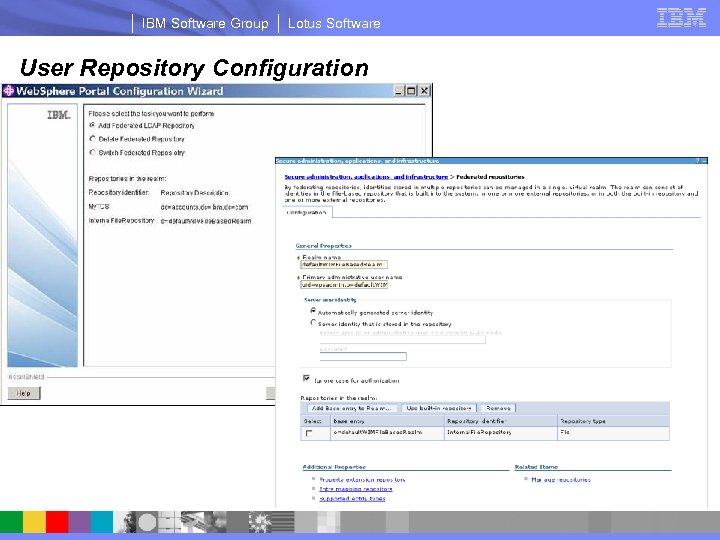Choose Server identity stored in the repository
Screen dimensions: 720x540
313,323
